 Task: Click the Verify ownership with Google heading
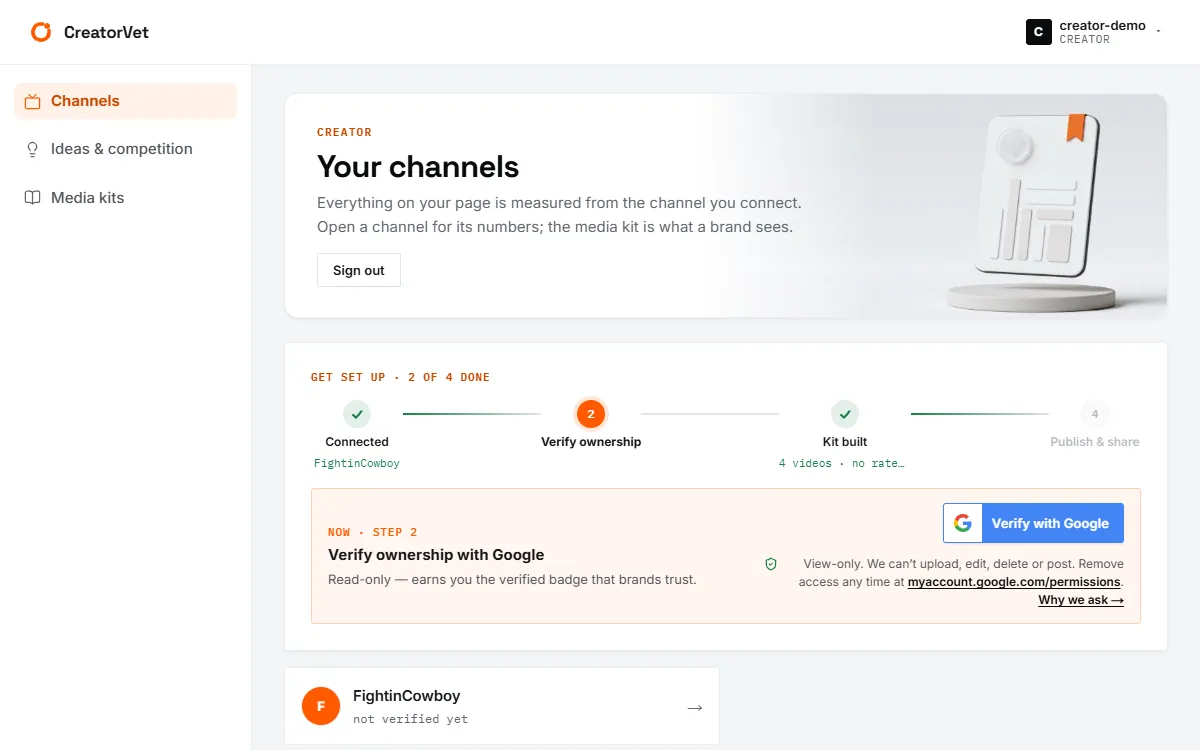click(436, 555)
